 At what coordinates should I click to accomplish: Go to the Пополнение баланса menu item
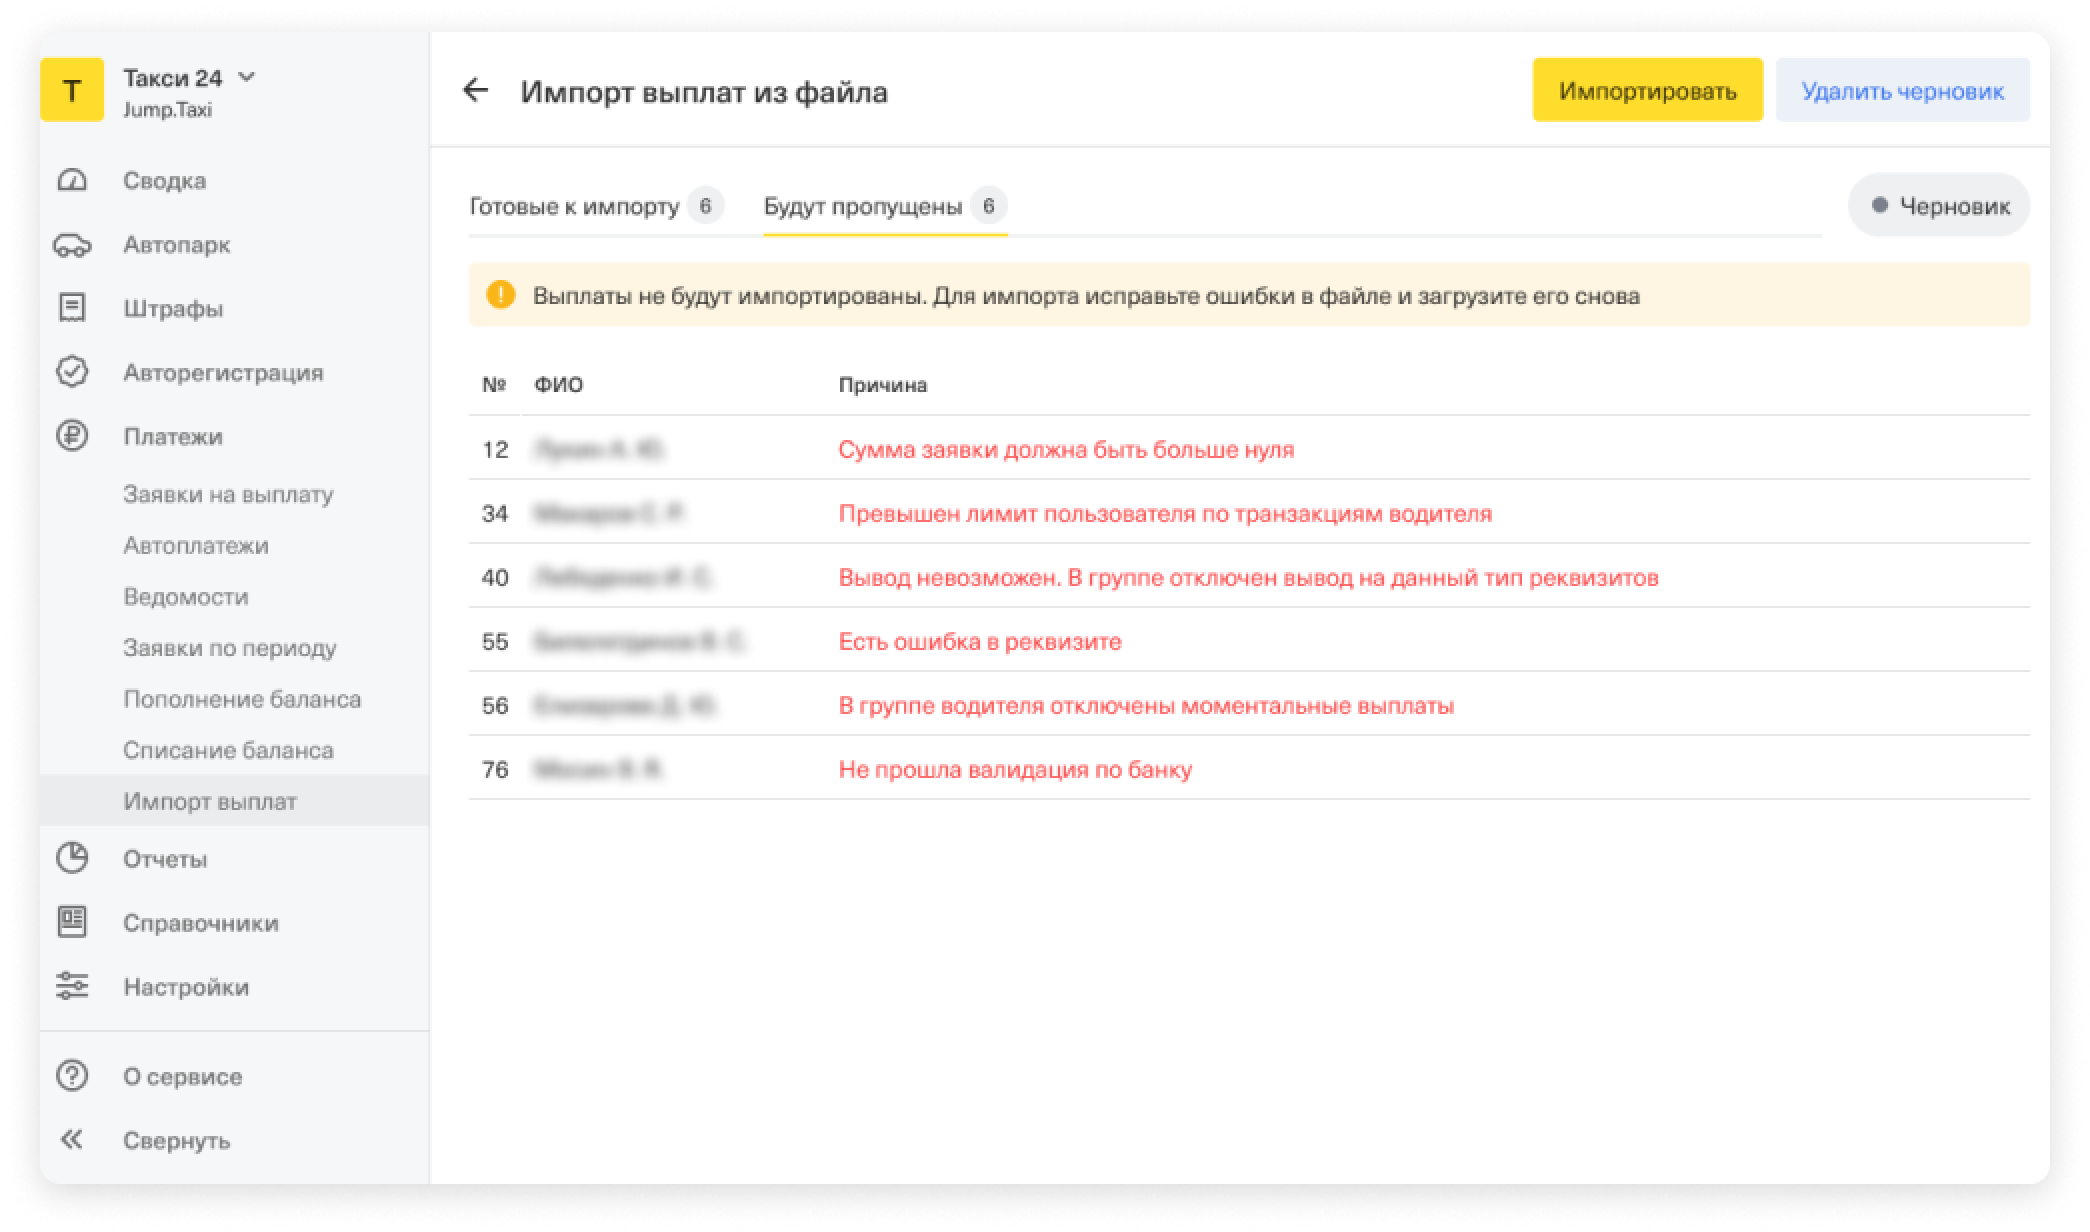coord(242,699)
